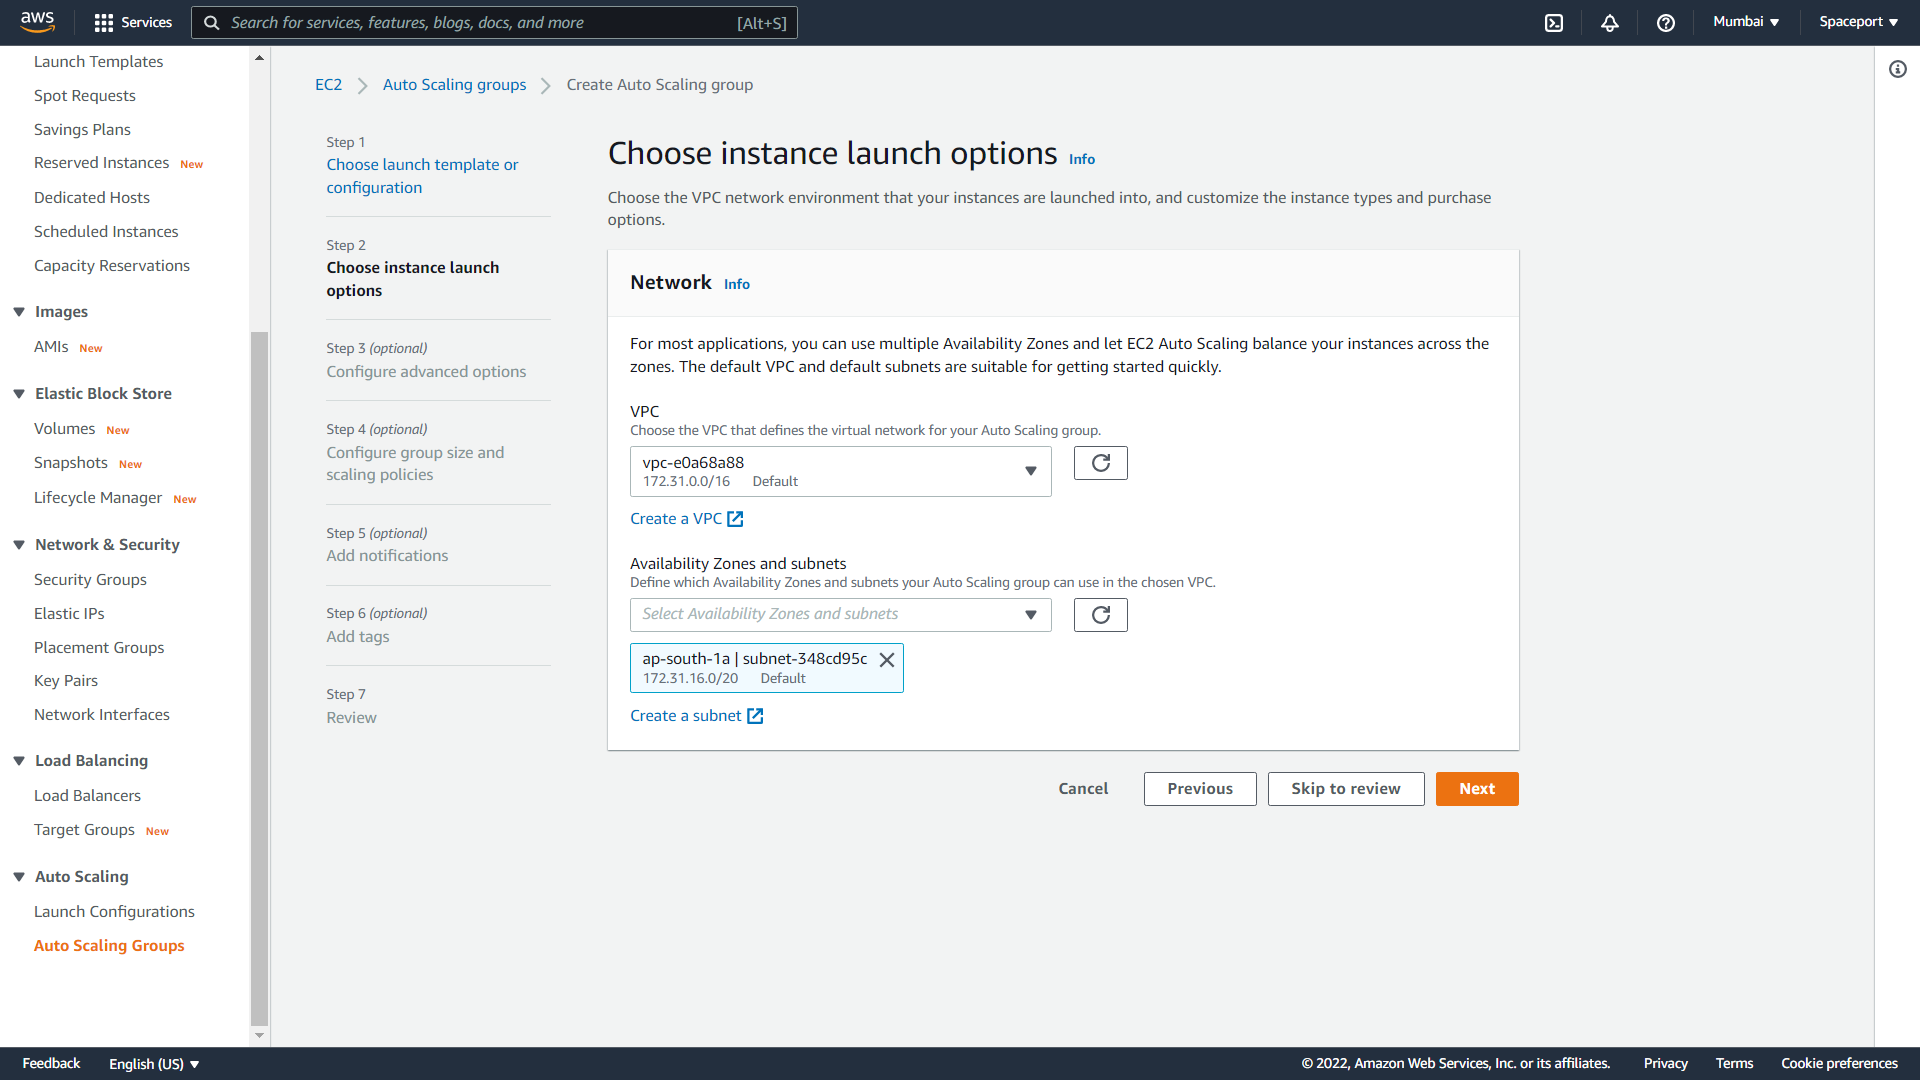This screenshot has width=1920, height=1080.
Task: Open Volumes in sidebar
Action: [x=64, y=429]
